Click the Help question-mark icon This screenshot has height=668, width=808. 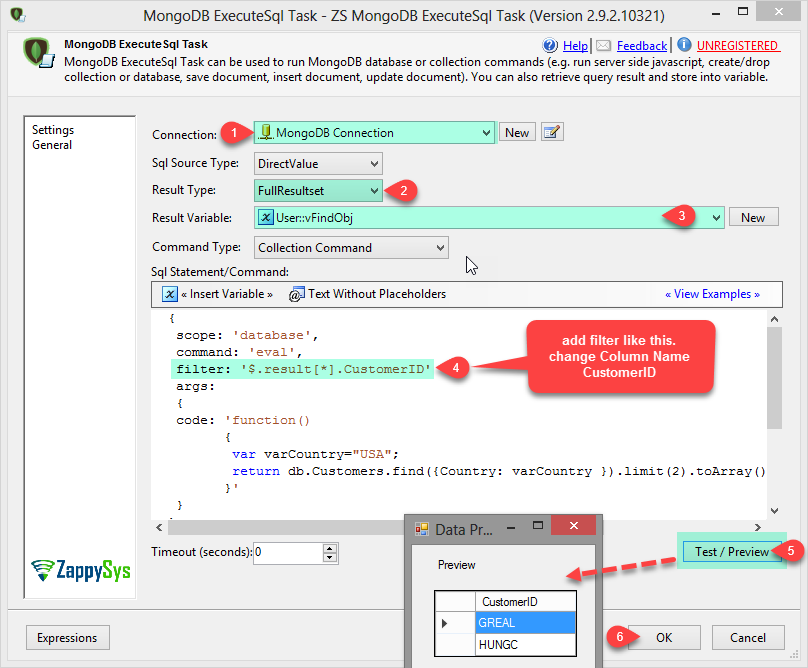(550, 45)
